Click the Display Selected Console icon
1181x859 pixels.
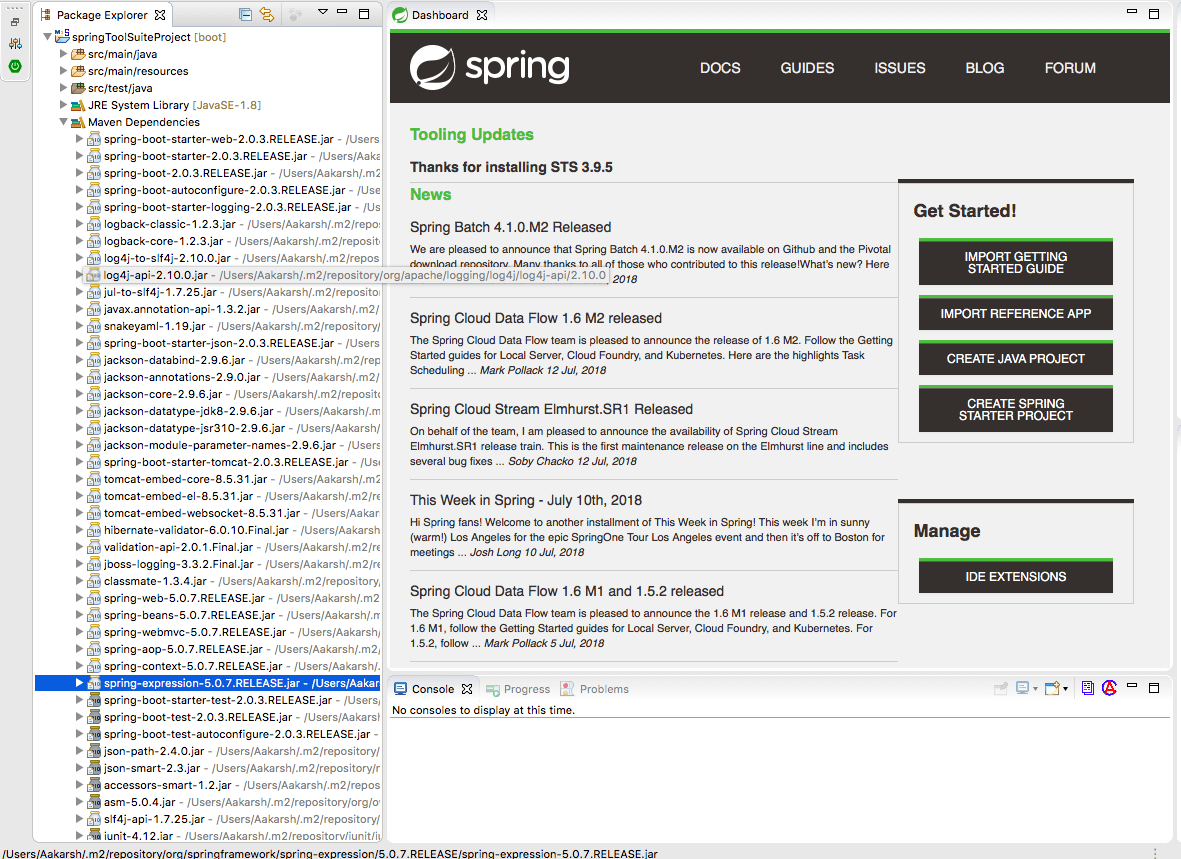pos(1022,688)
